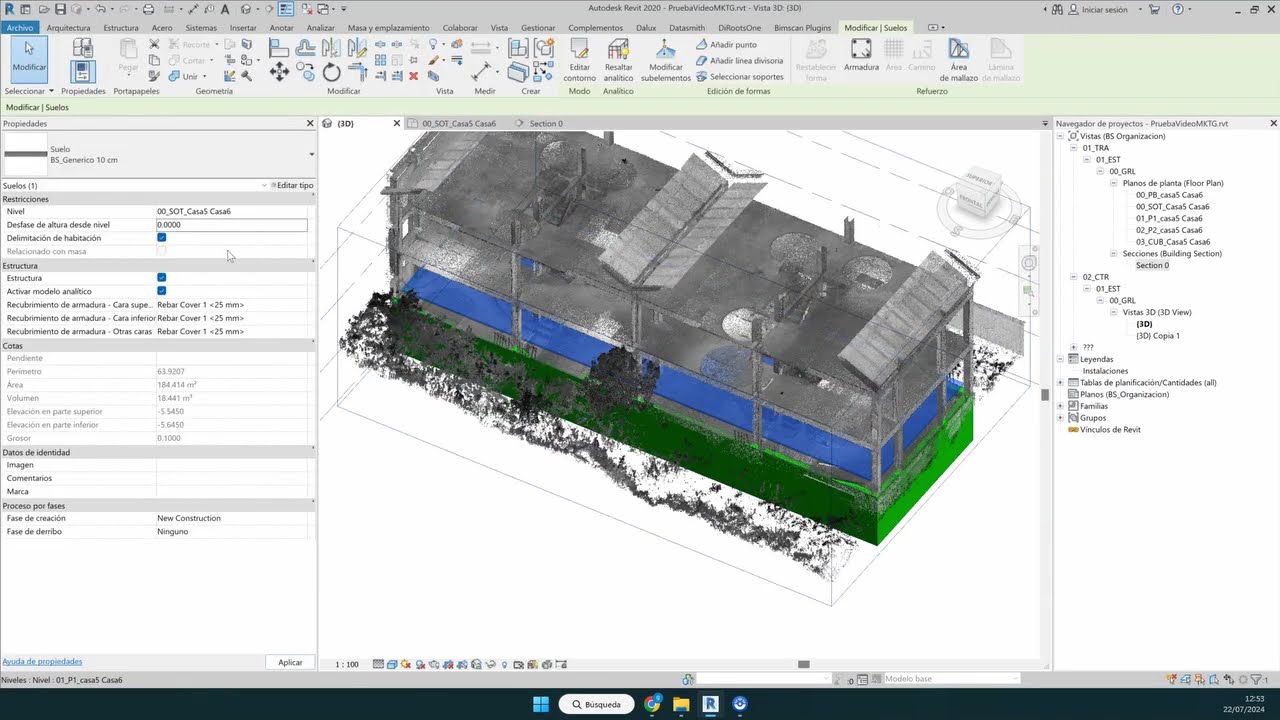
Task: Switch to the Gestionar ribbon tab
Action: click(538, 28)
